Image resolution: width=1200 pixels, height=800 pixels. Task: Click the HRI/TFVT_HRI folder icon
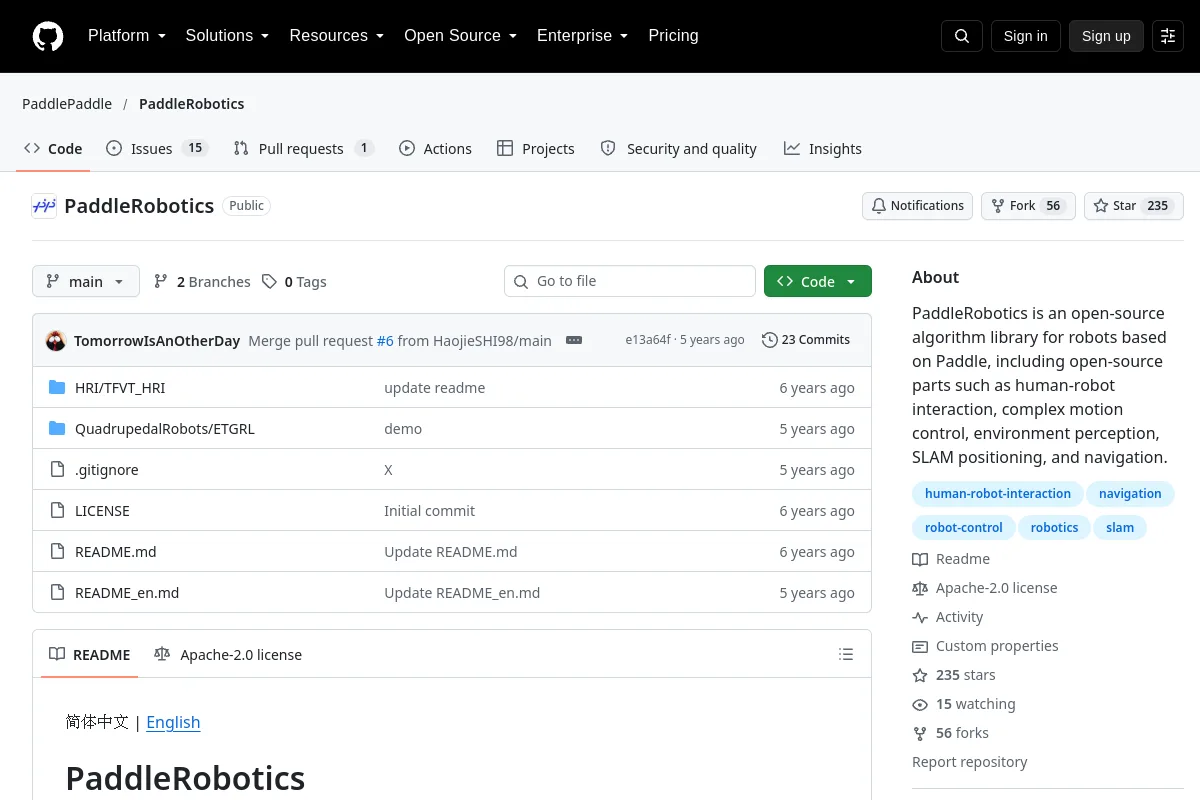(x=57, y=388)
